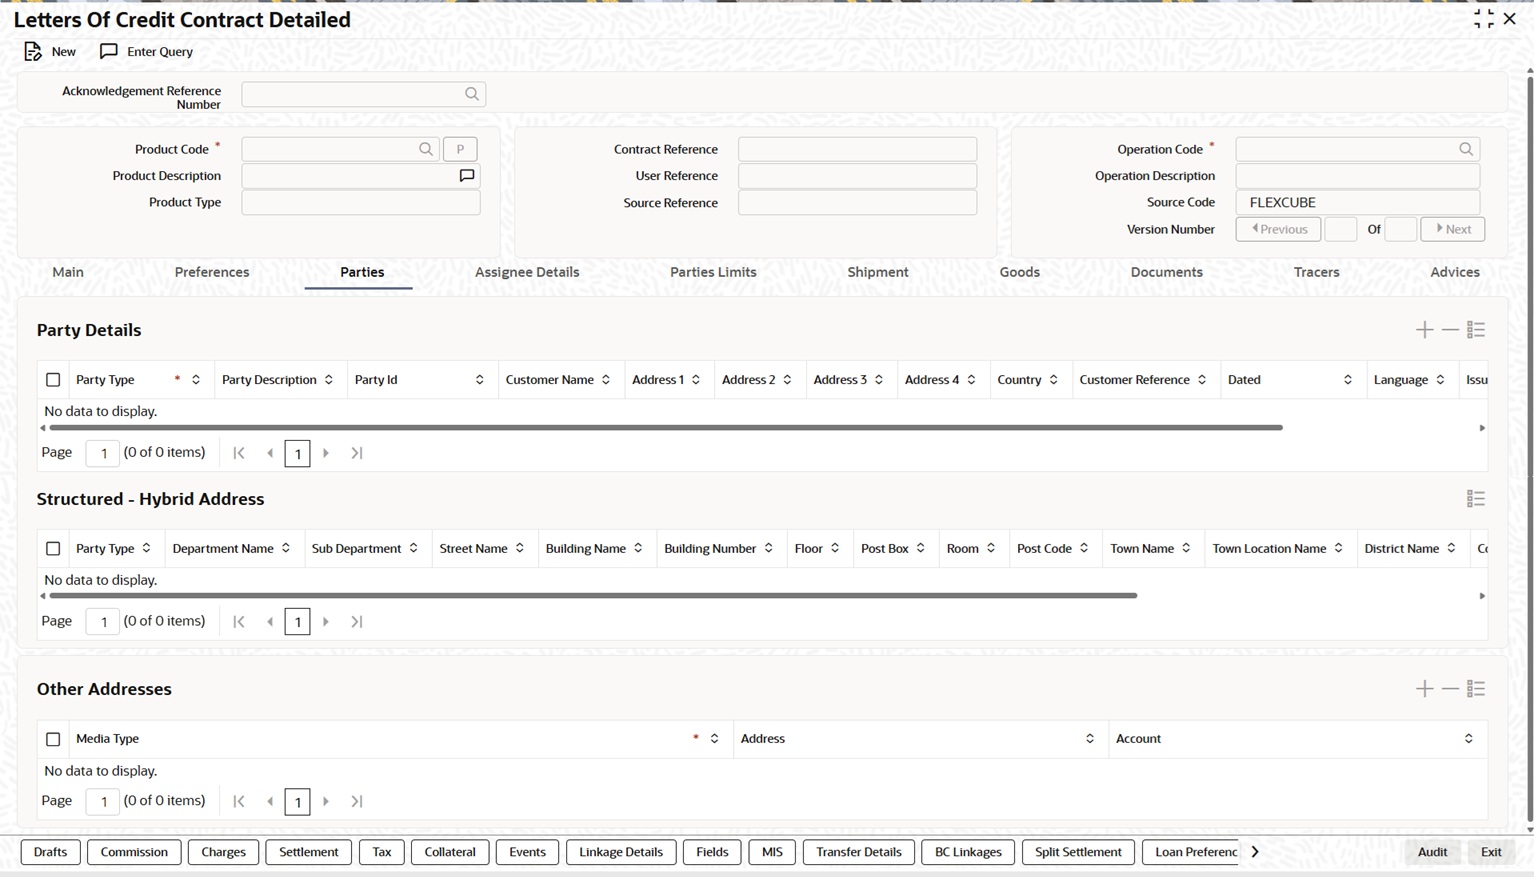Open the Settlement screen
Viewport: 1534px width, 881px height.
click(x=308, y=852)
